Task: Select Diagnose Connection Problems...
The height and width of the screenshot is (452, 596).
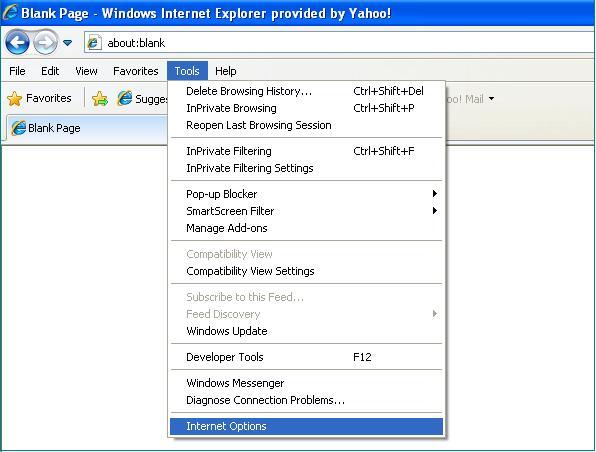Action: click(x=306, y=400)
